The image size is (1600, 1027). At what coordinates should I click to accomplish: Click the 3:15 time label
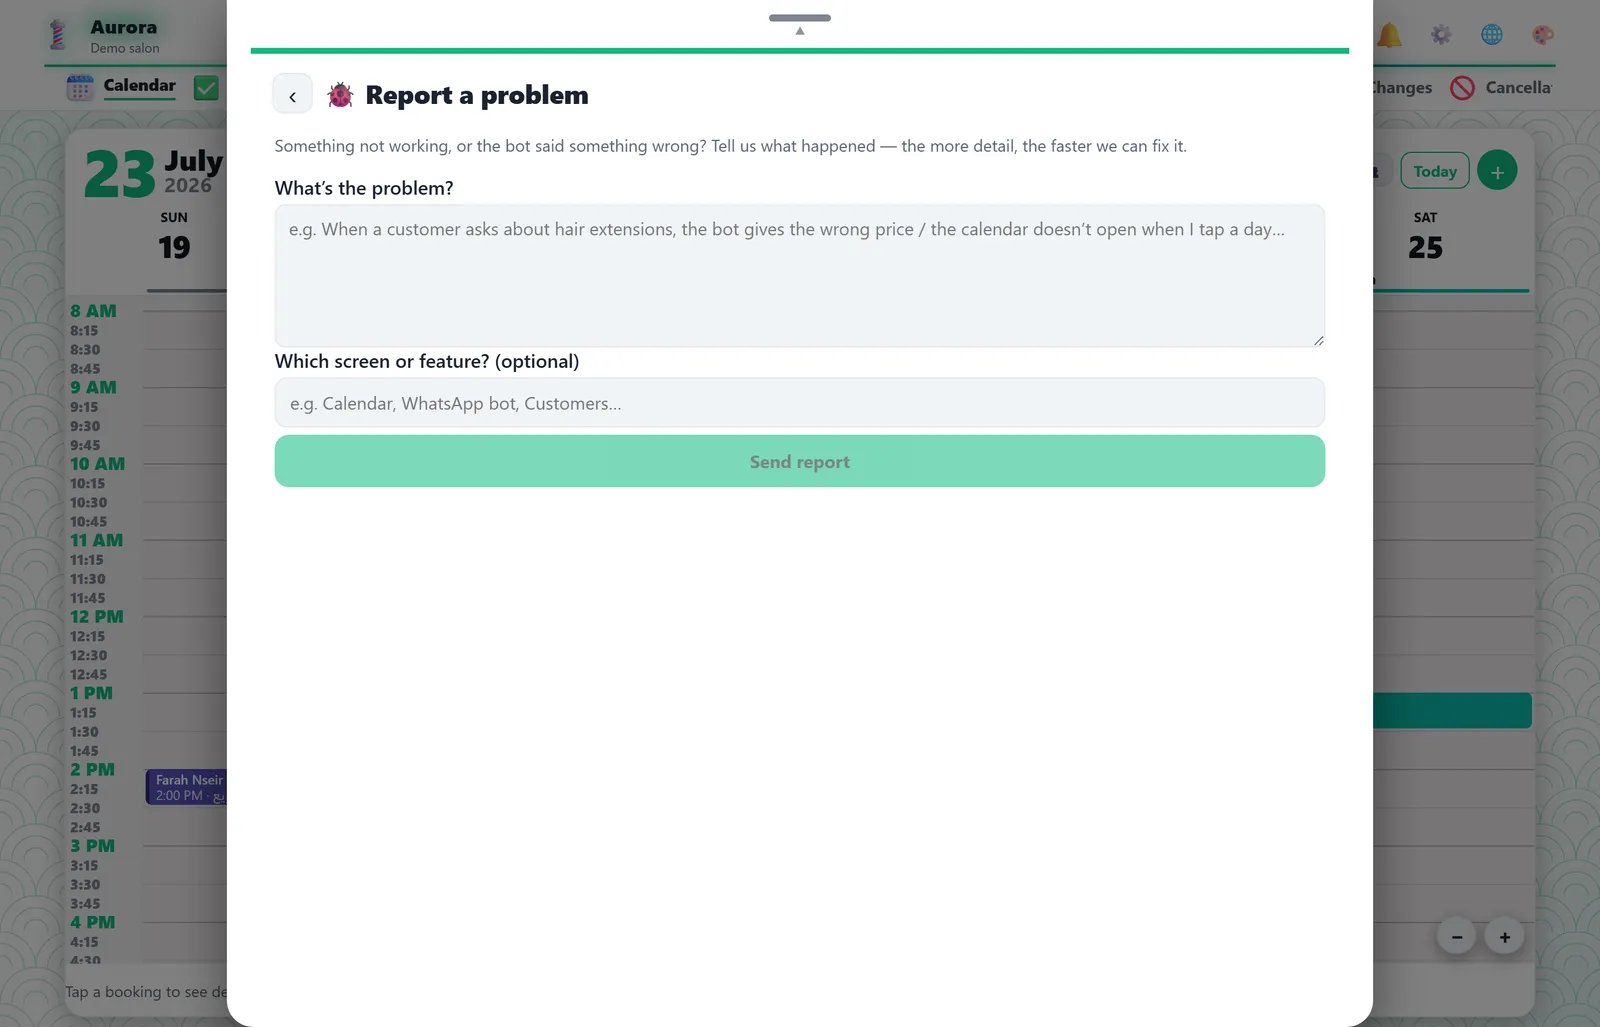84,865
